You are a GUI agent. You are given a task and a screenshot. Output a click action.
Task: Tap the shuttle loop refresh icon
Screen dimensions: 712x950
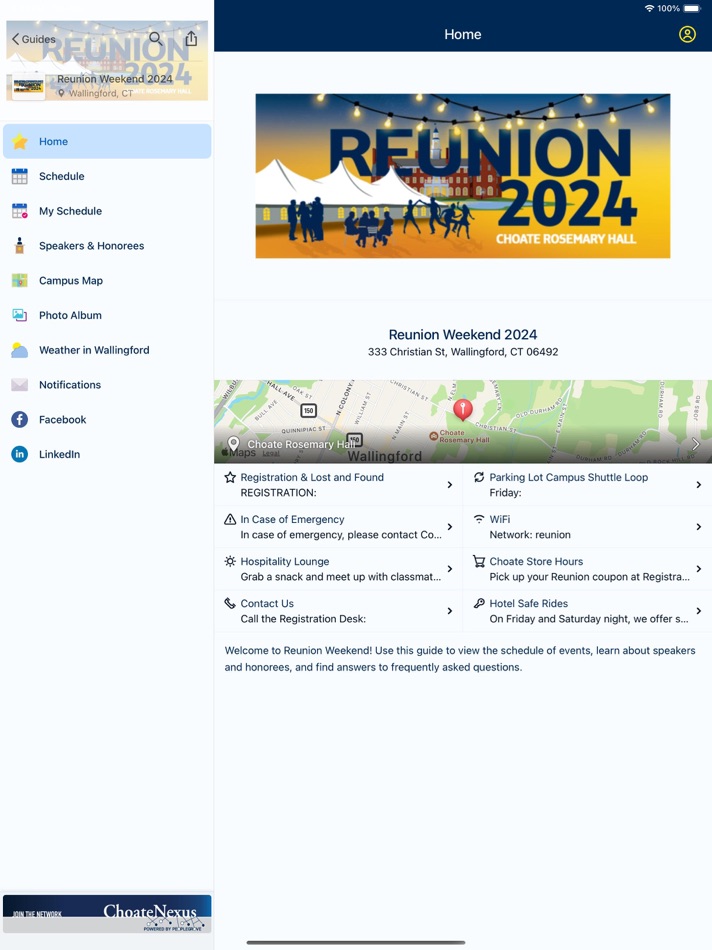pyautogui.click(x=479, y=477)
